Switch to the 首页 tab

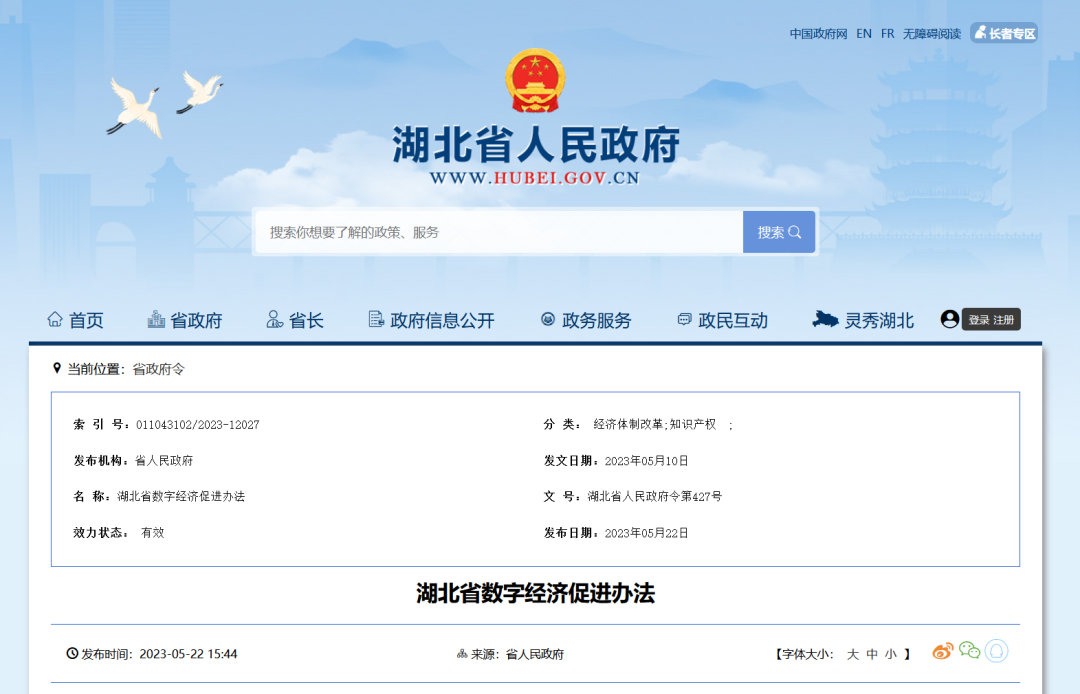85,319
